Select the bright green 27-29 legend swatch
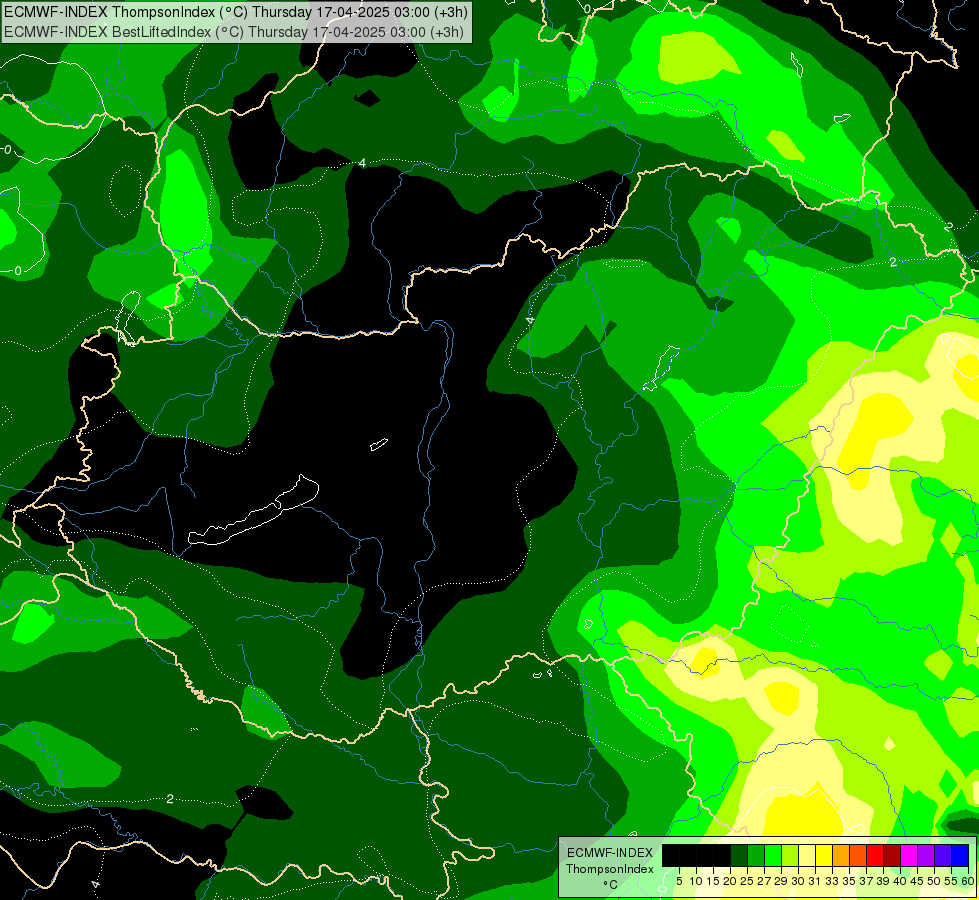 pyautogui.click(x=773, y=855)
